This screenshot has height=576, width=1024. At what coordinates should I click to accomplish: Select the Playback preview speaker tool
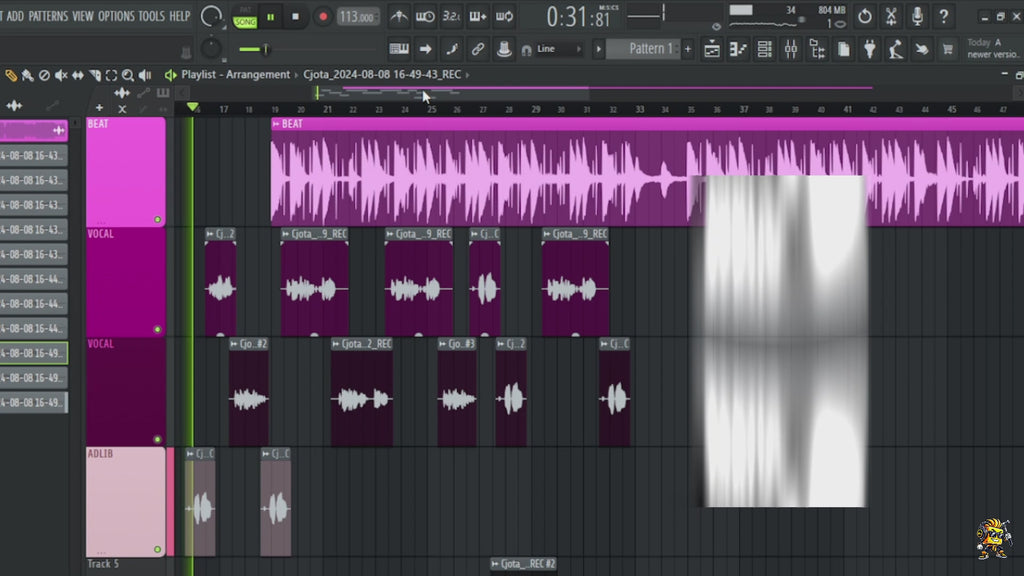point(145,75)
